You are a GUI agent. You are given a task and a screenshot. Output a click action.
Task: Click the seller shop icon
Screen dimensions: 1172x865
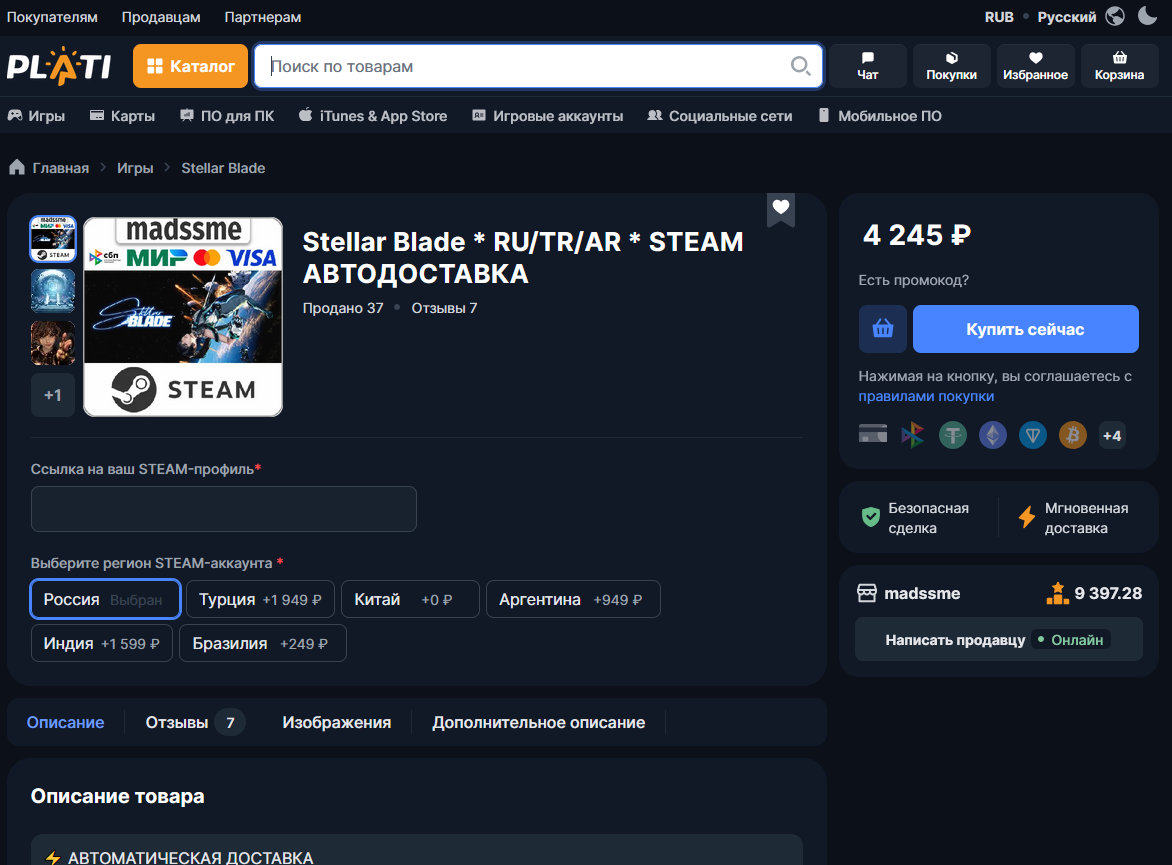tap(867, 594)
